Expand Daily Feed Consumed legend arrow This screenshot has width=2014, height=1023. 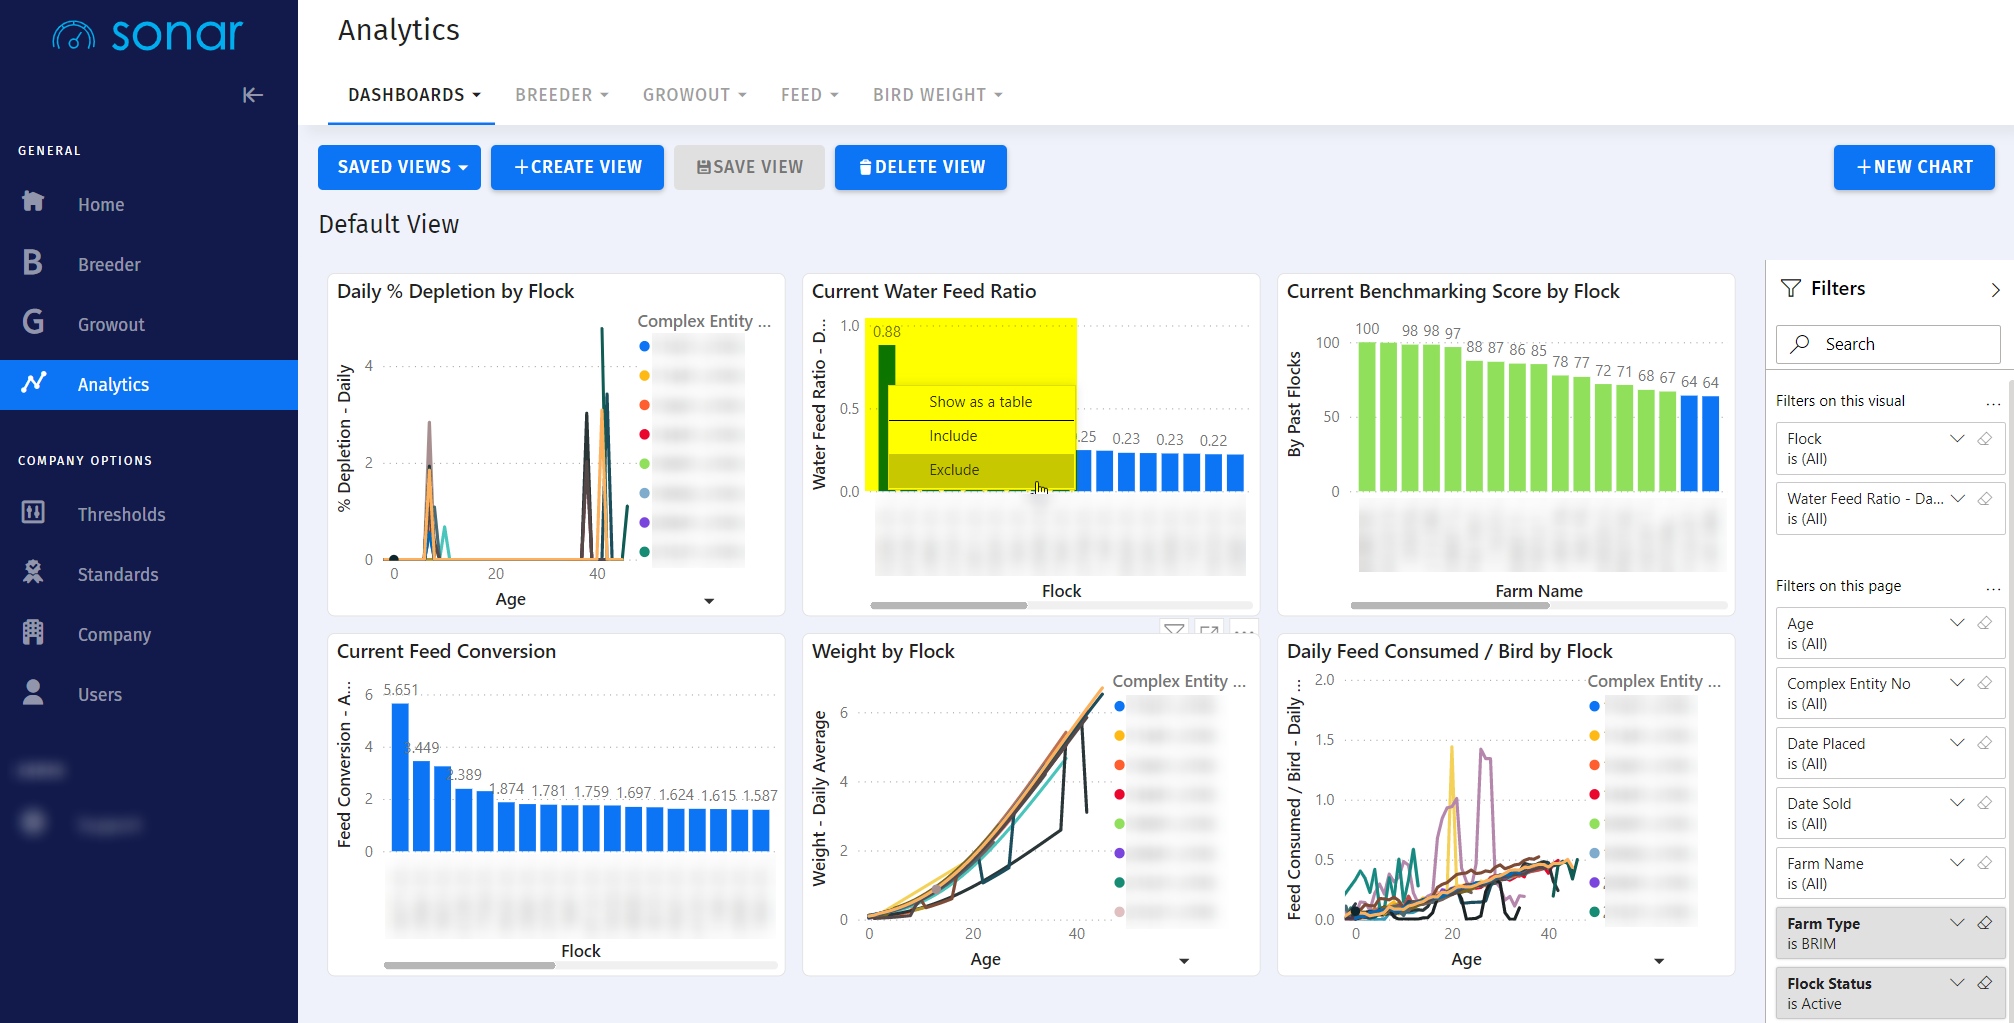[1659, 961]
